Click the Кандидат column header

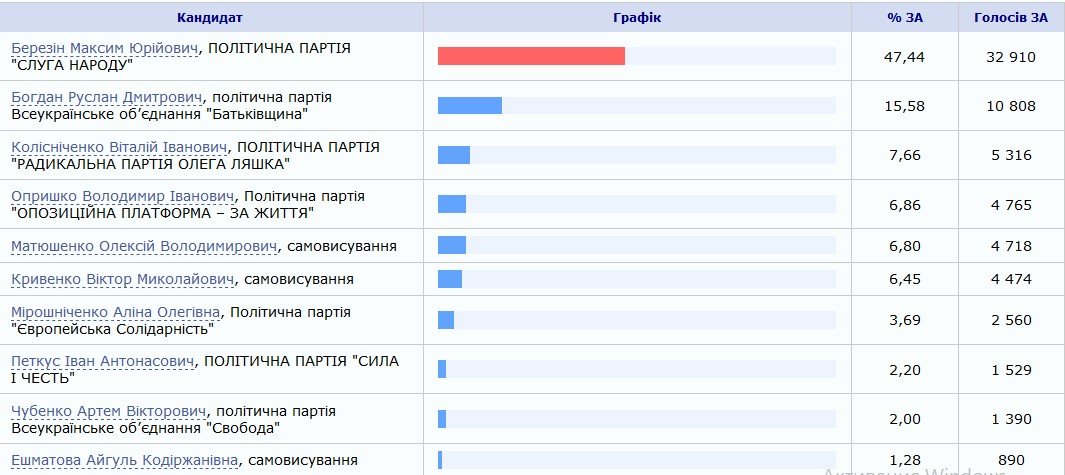[x=210, y=18]
